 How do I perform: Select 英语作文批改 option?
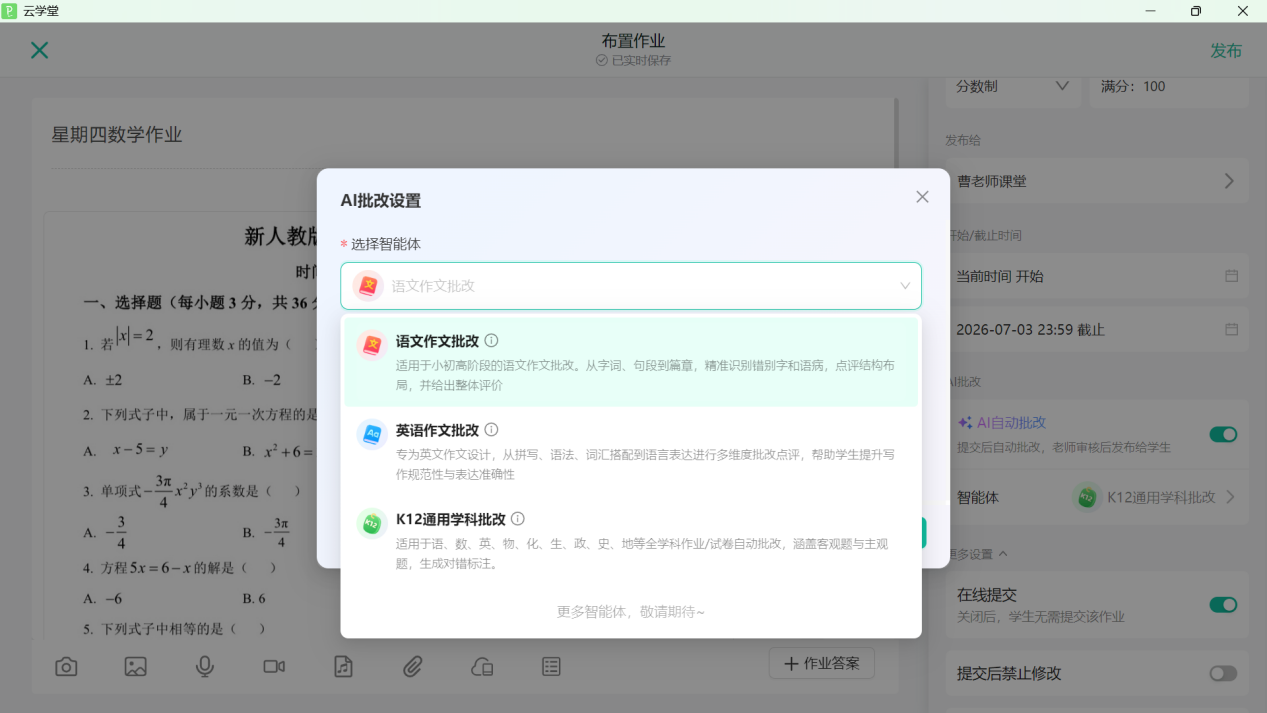(631, 451)
